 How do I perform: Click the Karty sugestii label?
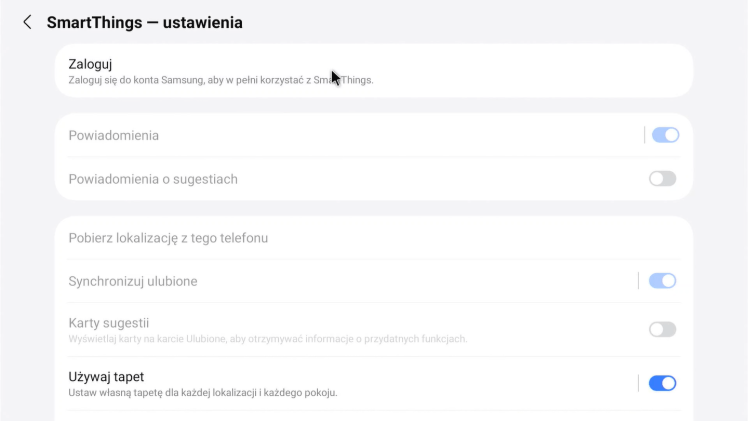108,323
